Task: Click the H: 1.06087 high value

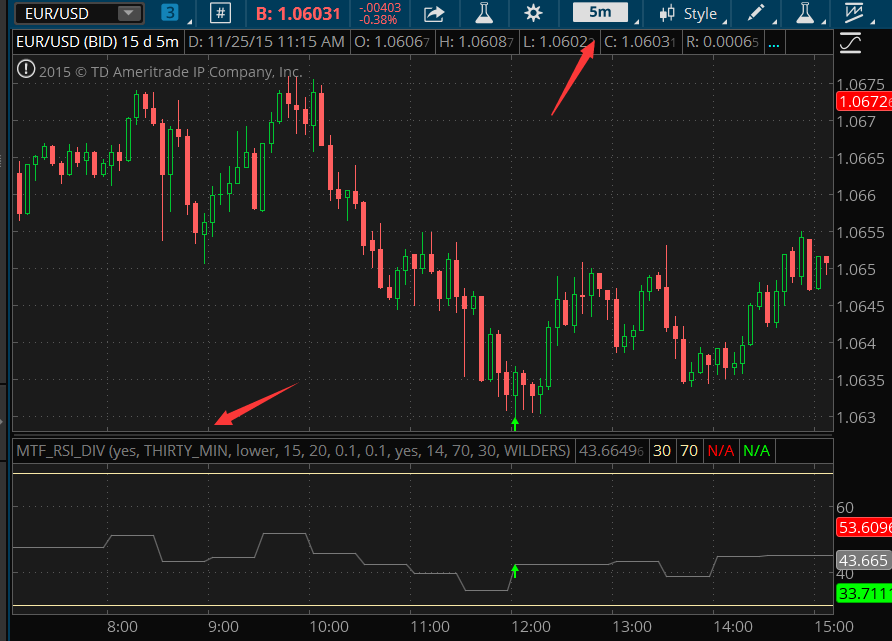Action: tap(476, 42)
